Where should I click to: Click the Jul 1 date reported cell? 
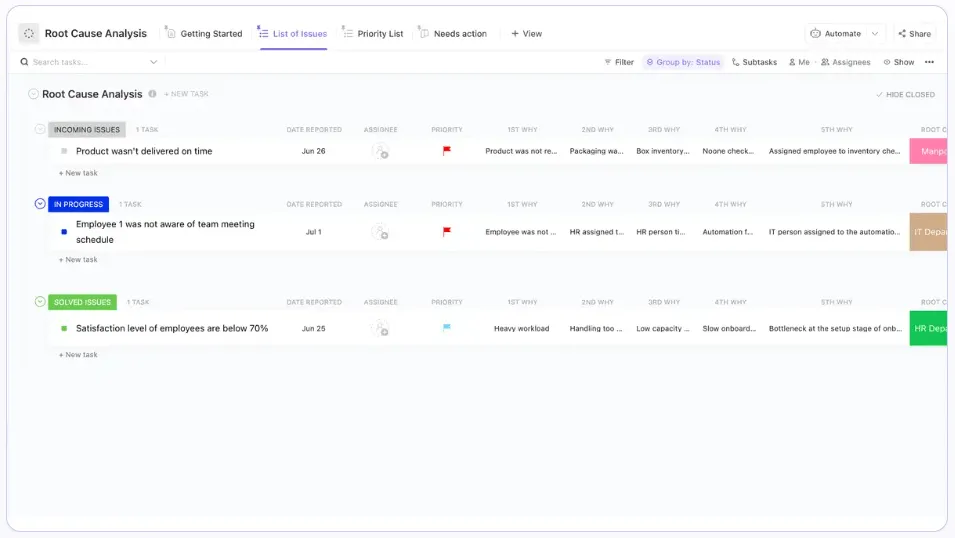point(313,232)
